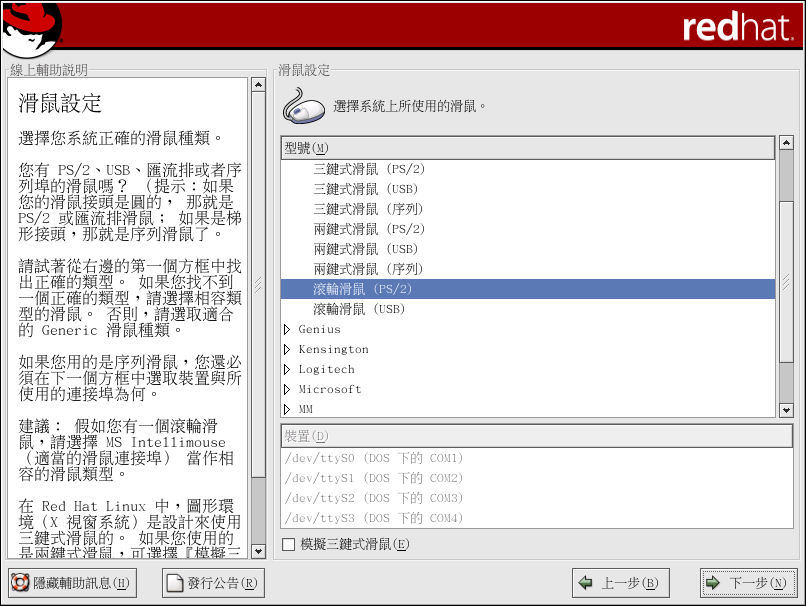Choose 滾輪滑鼠 (USB) from the model list

click(359, 309)
